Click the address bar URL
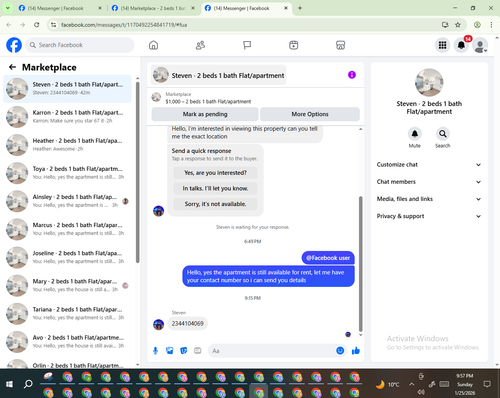The width and height of the screenshot is (500, 398). click(x=124, y=25)
